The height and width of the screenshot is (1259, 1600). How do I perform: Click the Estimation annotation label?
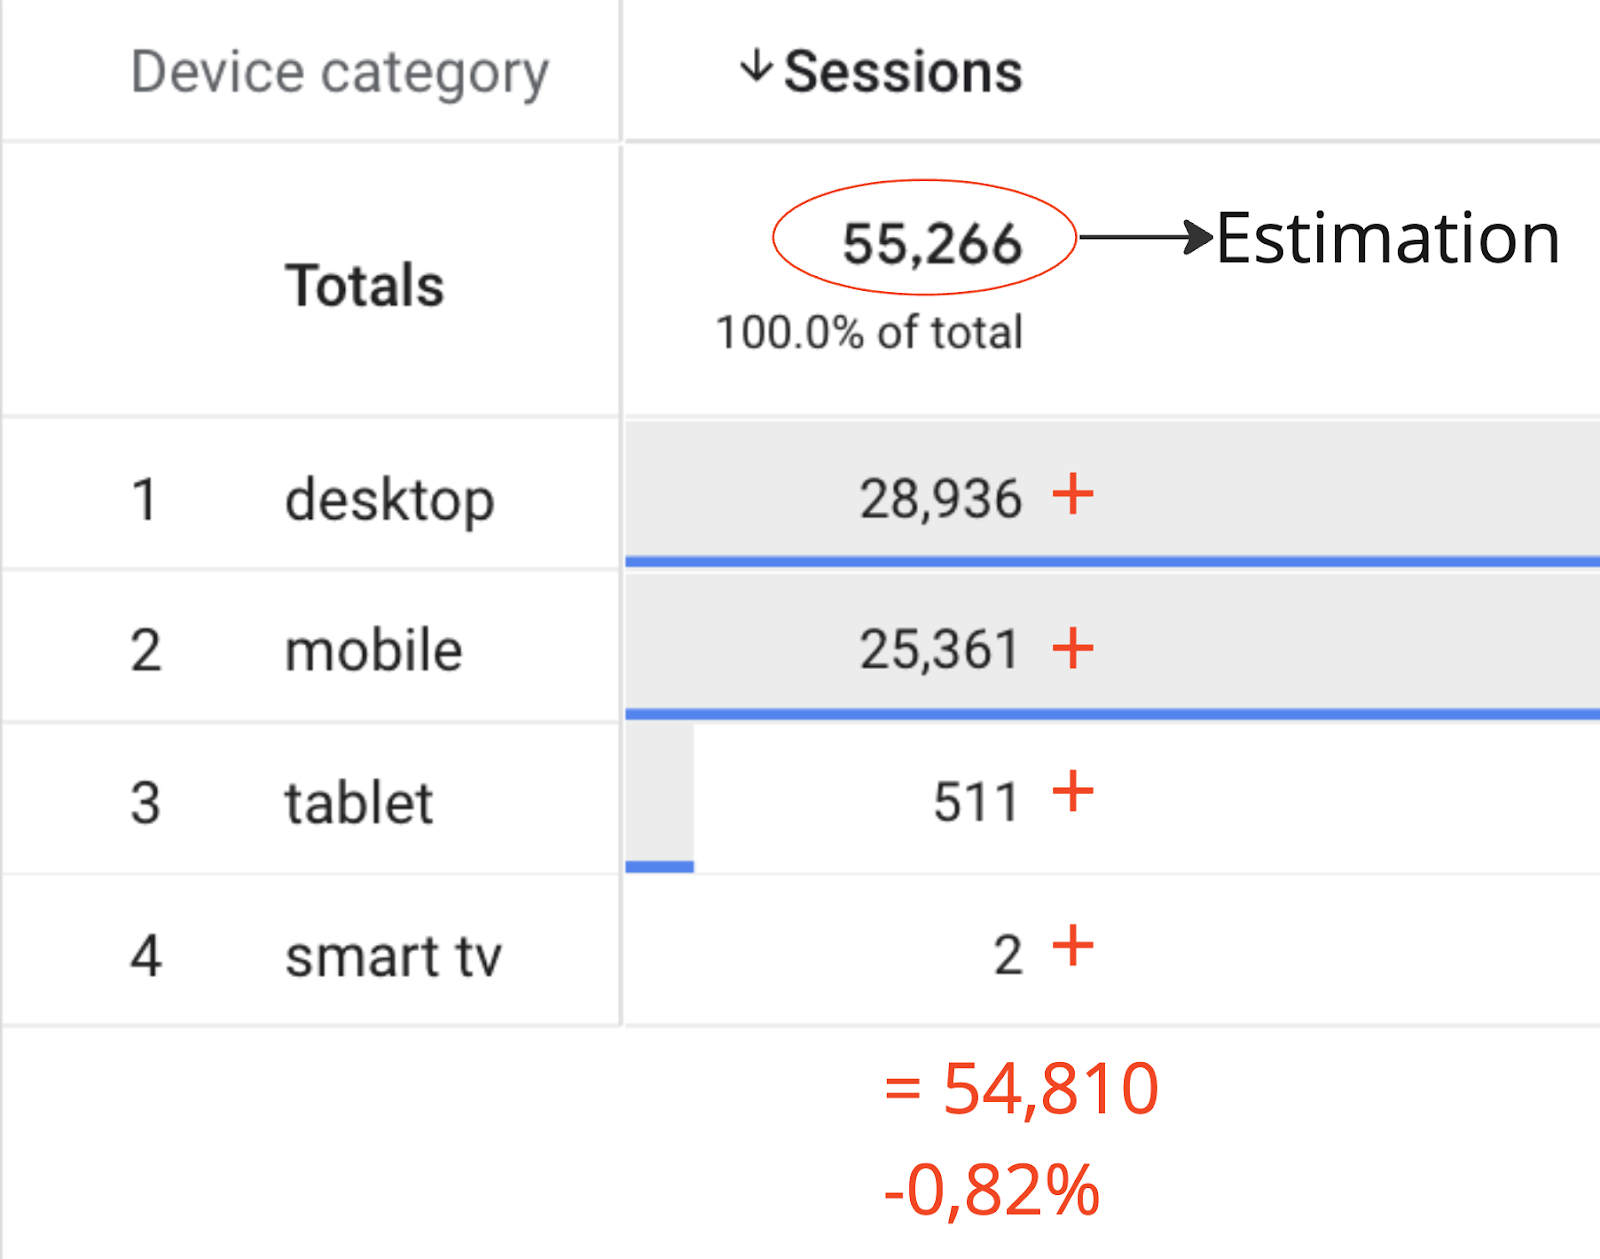point(1388,238)
